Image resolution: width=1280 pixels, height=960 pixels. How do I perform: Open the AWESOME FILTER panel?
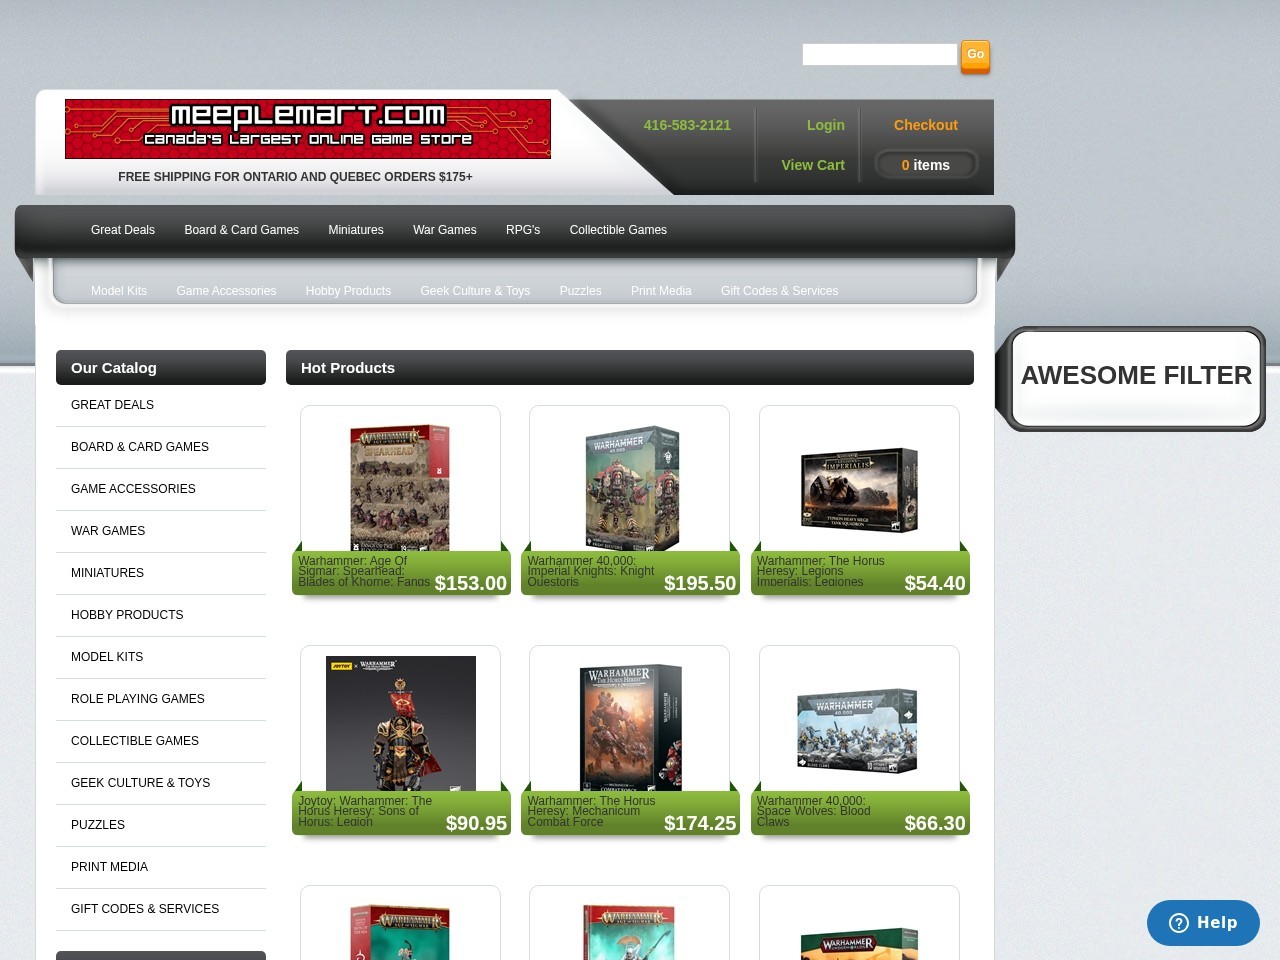click(x=1136, y=376)
